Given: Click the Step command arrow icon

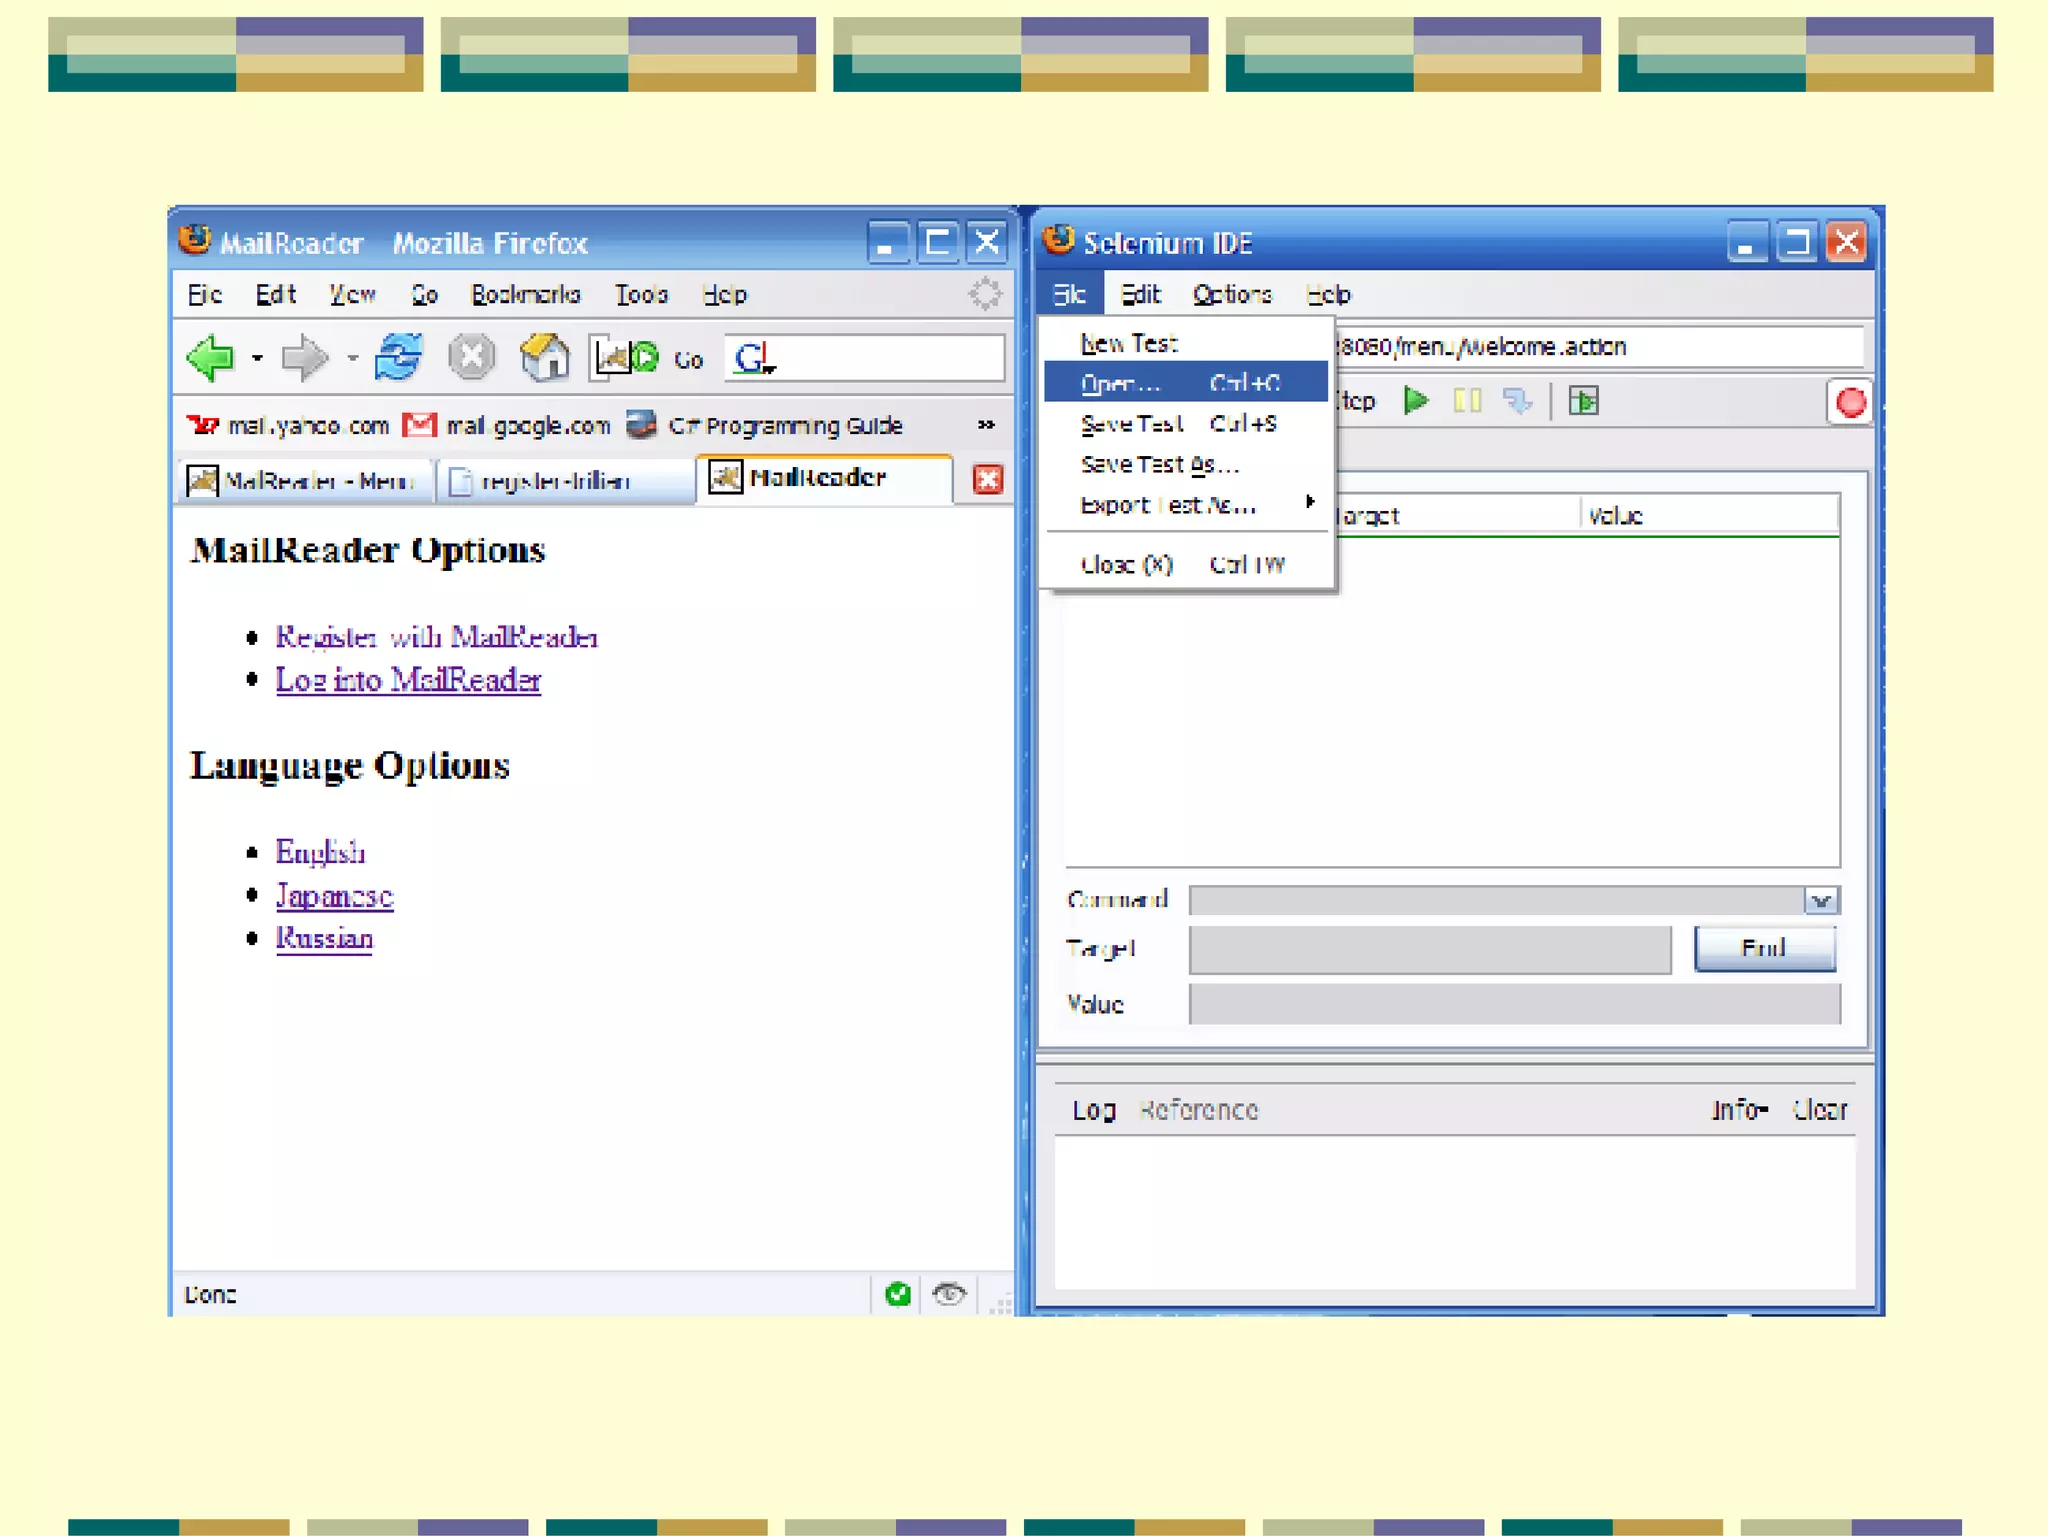Looking at the screenshot, I should point(1518,401).
